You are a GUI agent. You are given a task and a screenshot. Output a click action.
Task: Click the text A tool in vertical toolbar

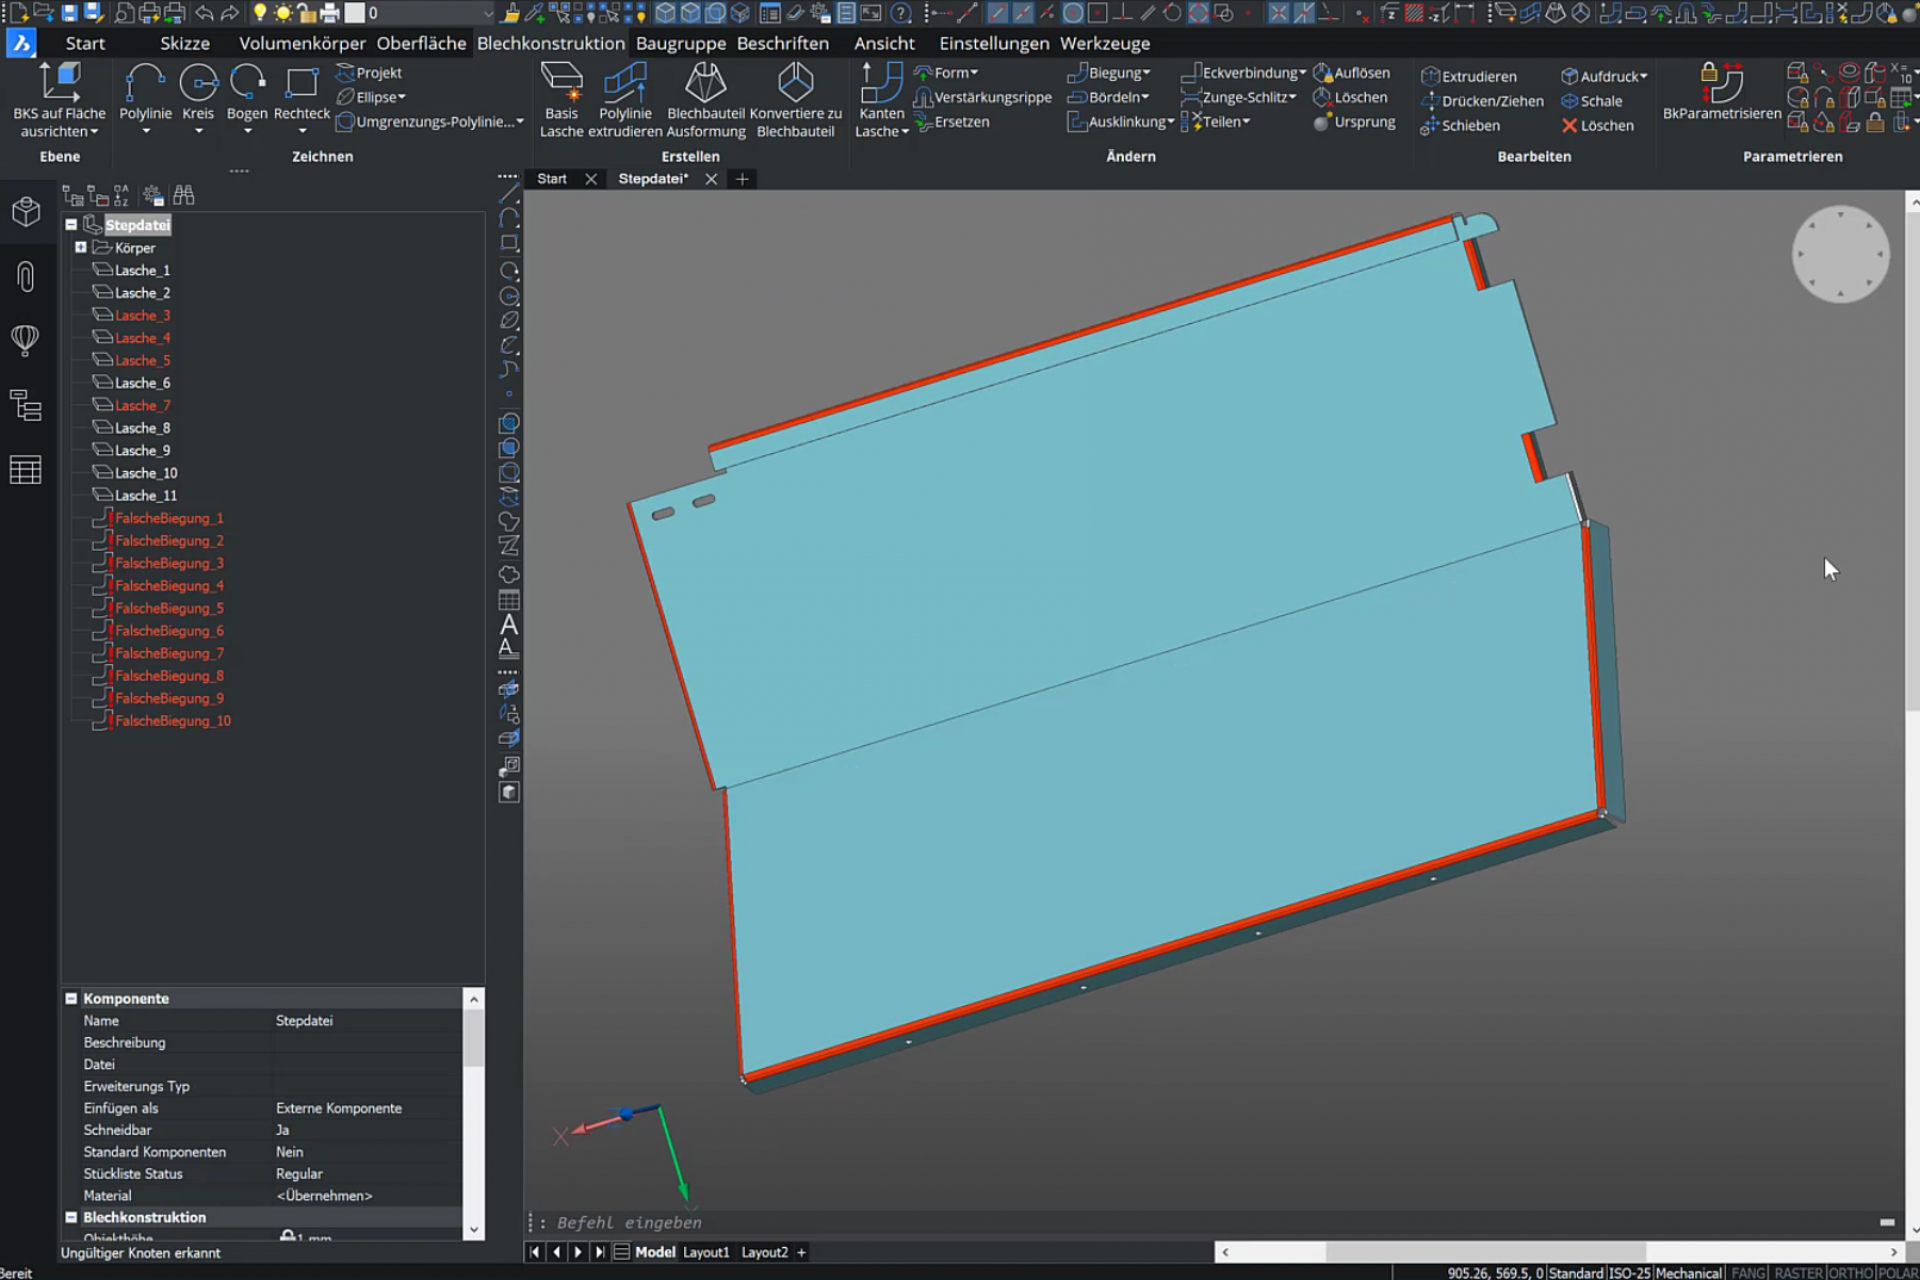(x=509, y=625)
